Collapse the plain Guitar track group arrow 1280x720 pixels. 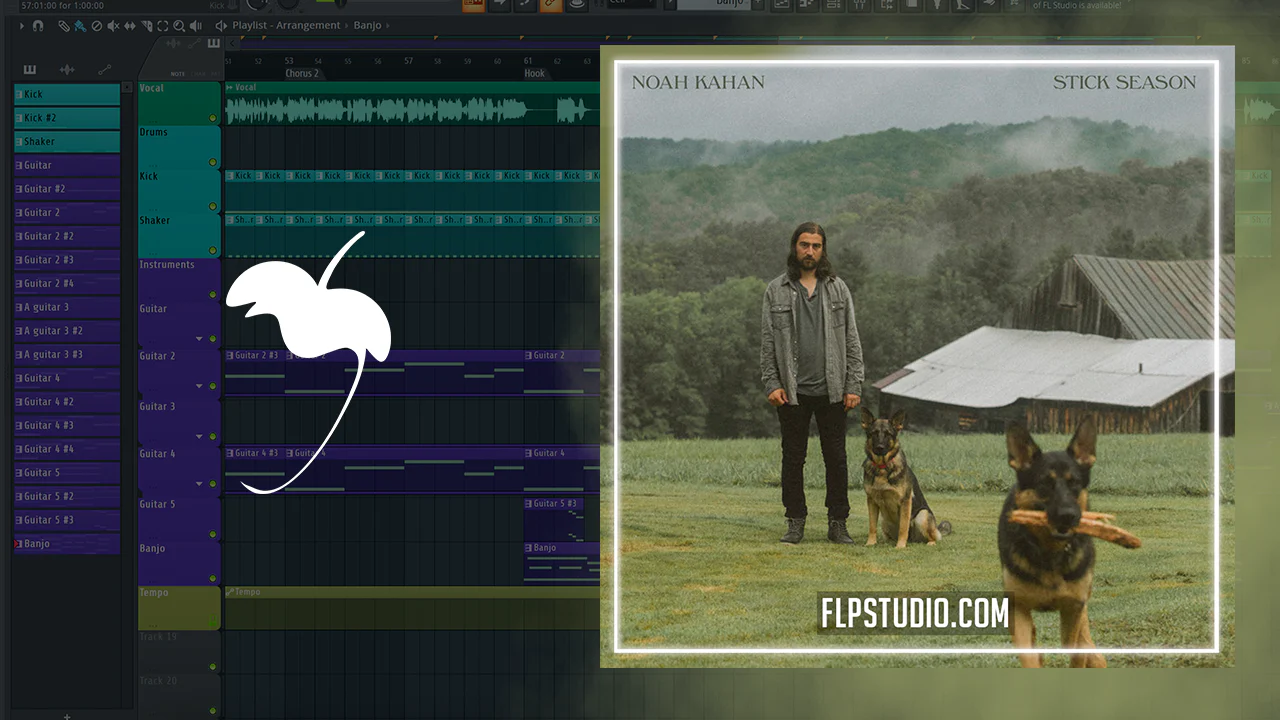click(x=199, y=339)
